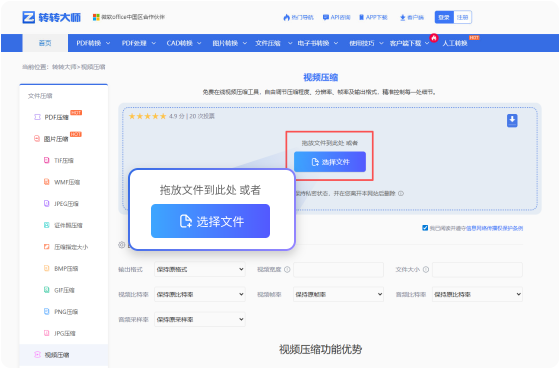The height and width of the screenshot is (369, 560).
Task: Open the 视频帧率 dropdown
Action: (338, 294)
